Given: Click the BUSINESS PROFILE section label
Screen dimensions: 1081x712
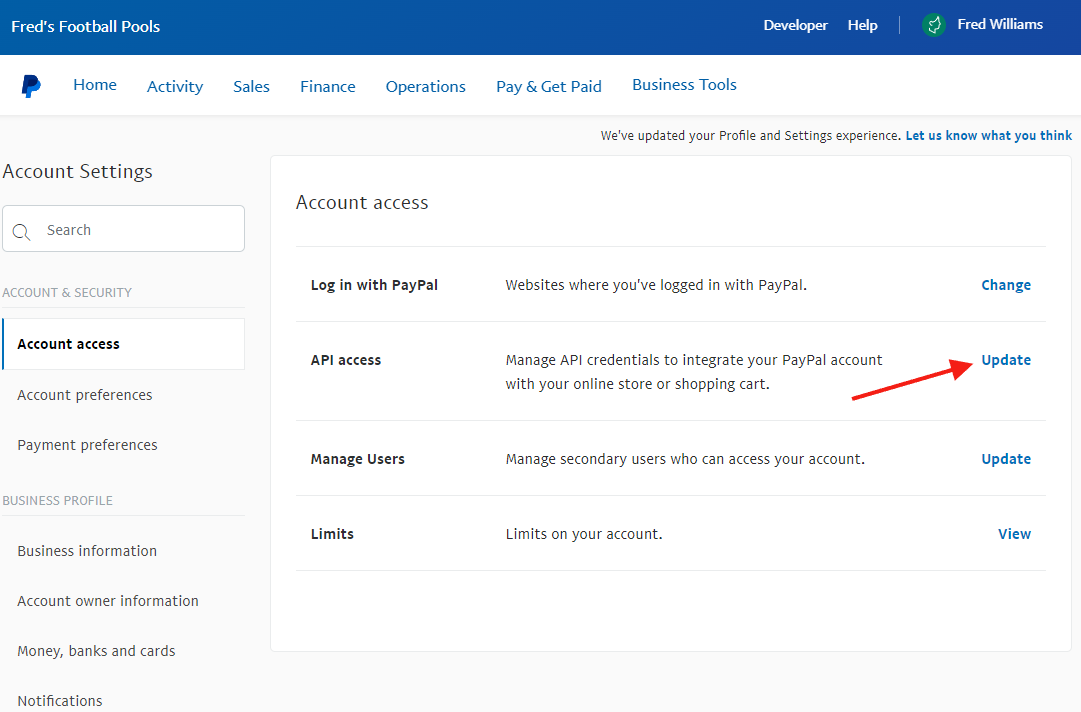Looking at the screenshot, I should [x=58, y=501].
